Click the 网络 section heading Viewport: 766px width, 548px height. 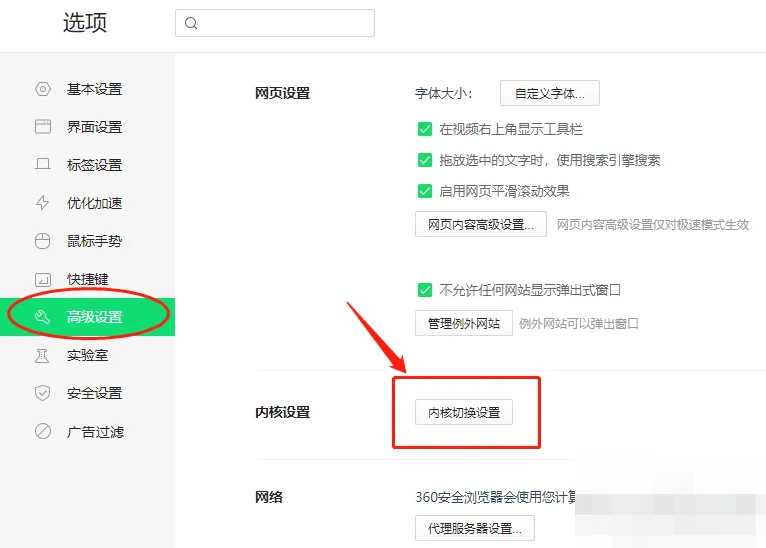pyautogui.click(x=269, y=497)
